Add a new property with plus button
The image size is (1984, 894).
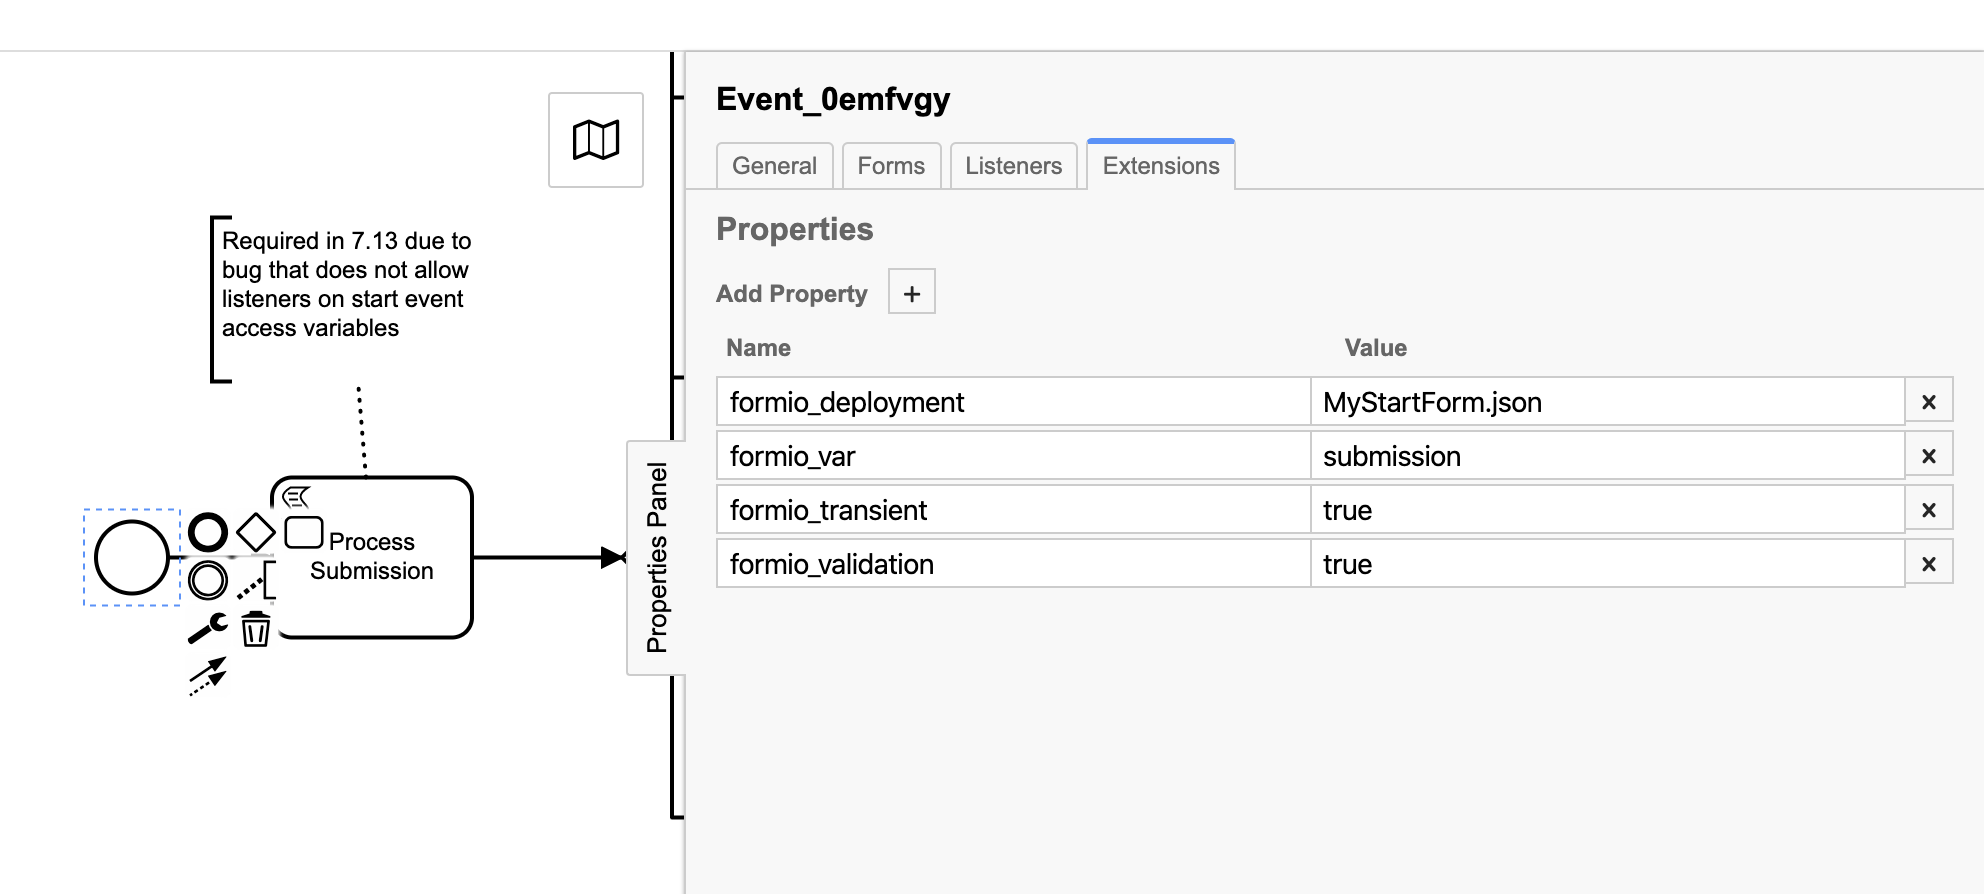[x=912, y=292]
